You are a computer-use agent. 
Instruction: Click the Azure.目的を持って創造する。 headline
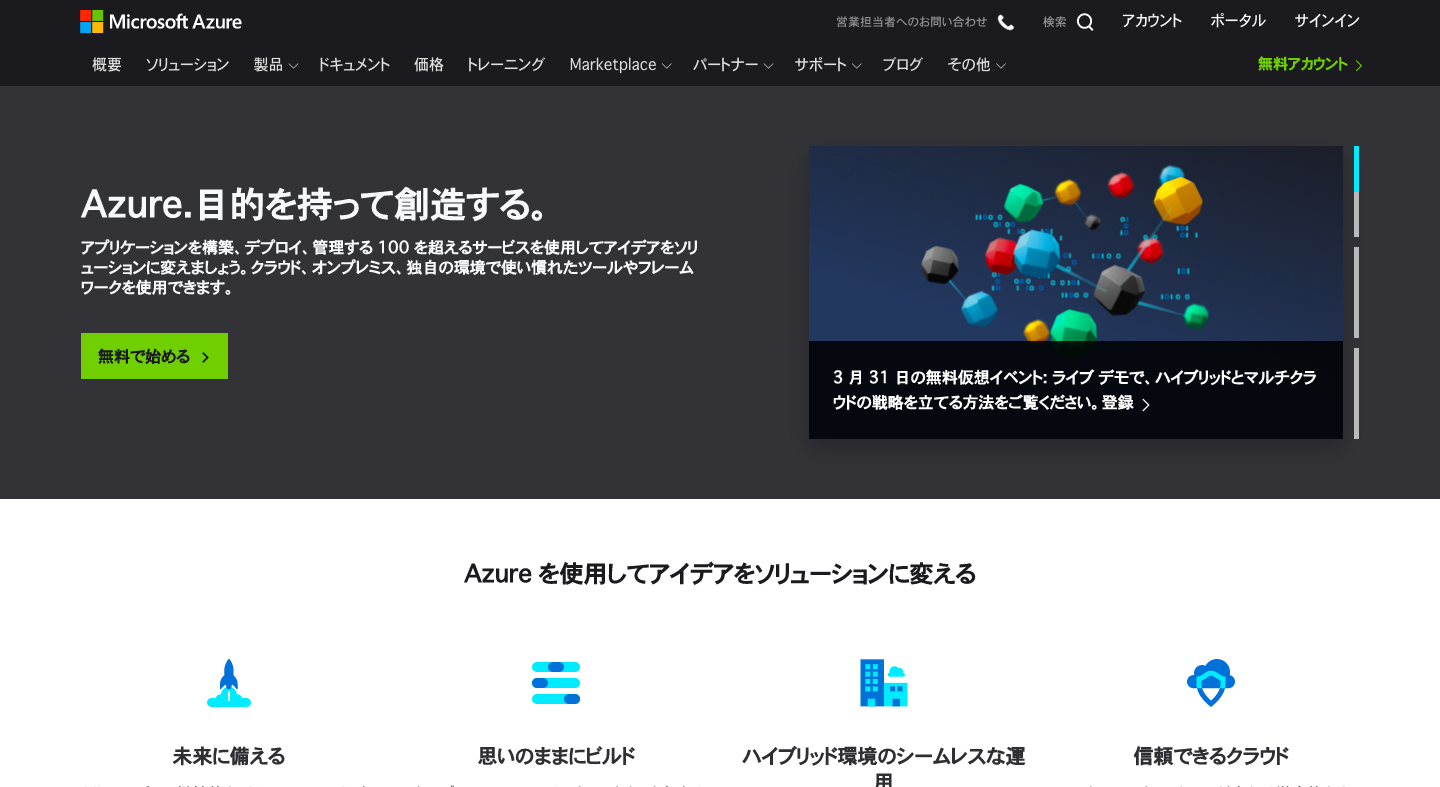315,205
